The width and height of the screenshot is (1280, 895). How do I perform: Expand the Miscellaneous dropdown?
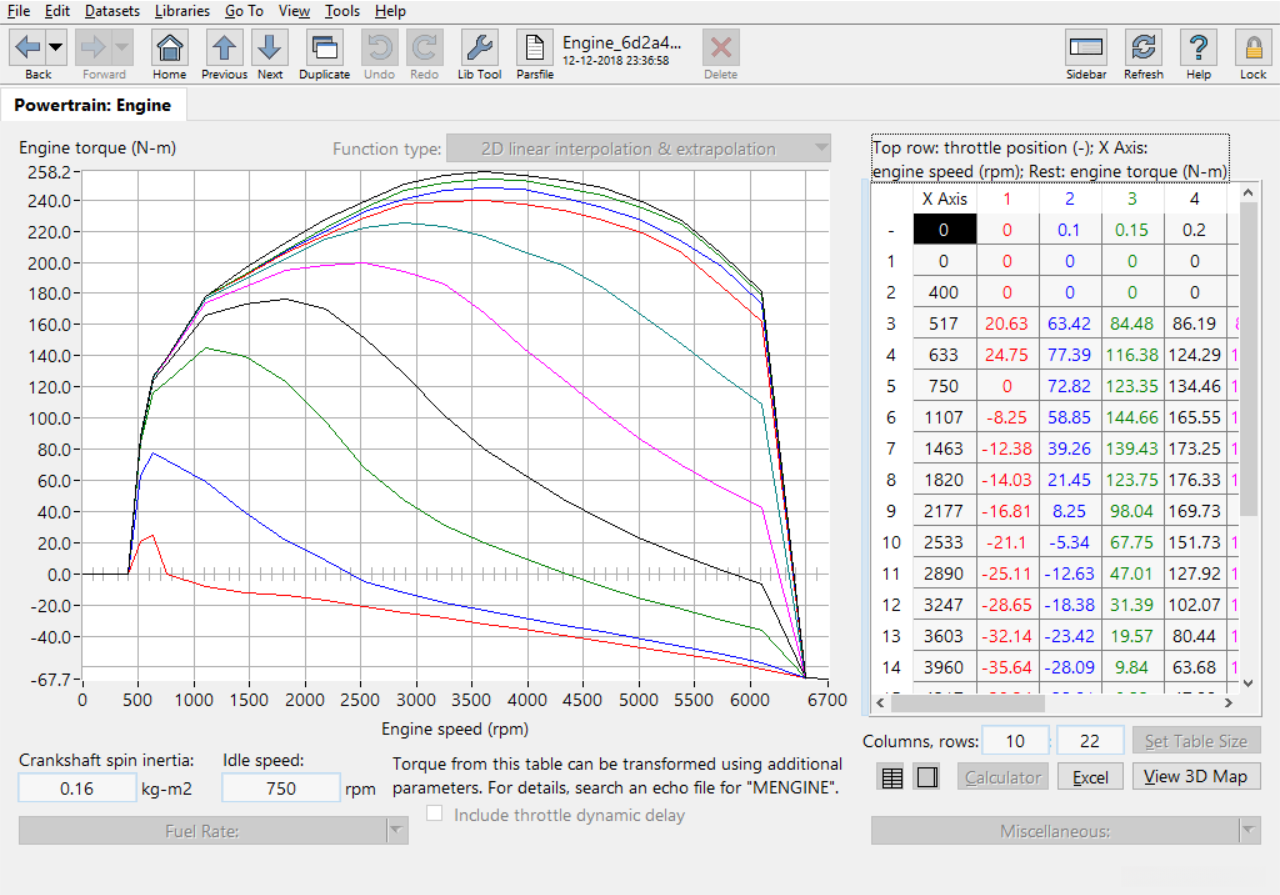1065,831
